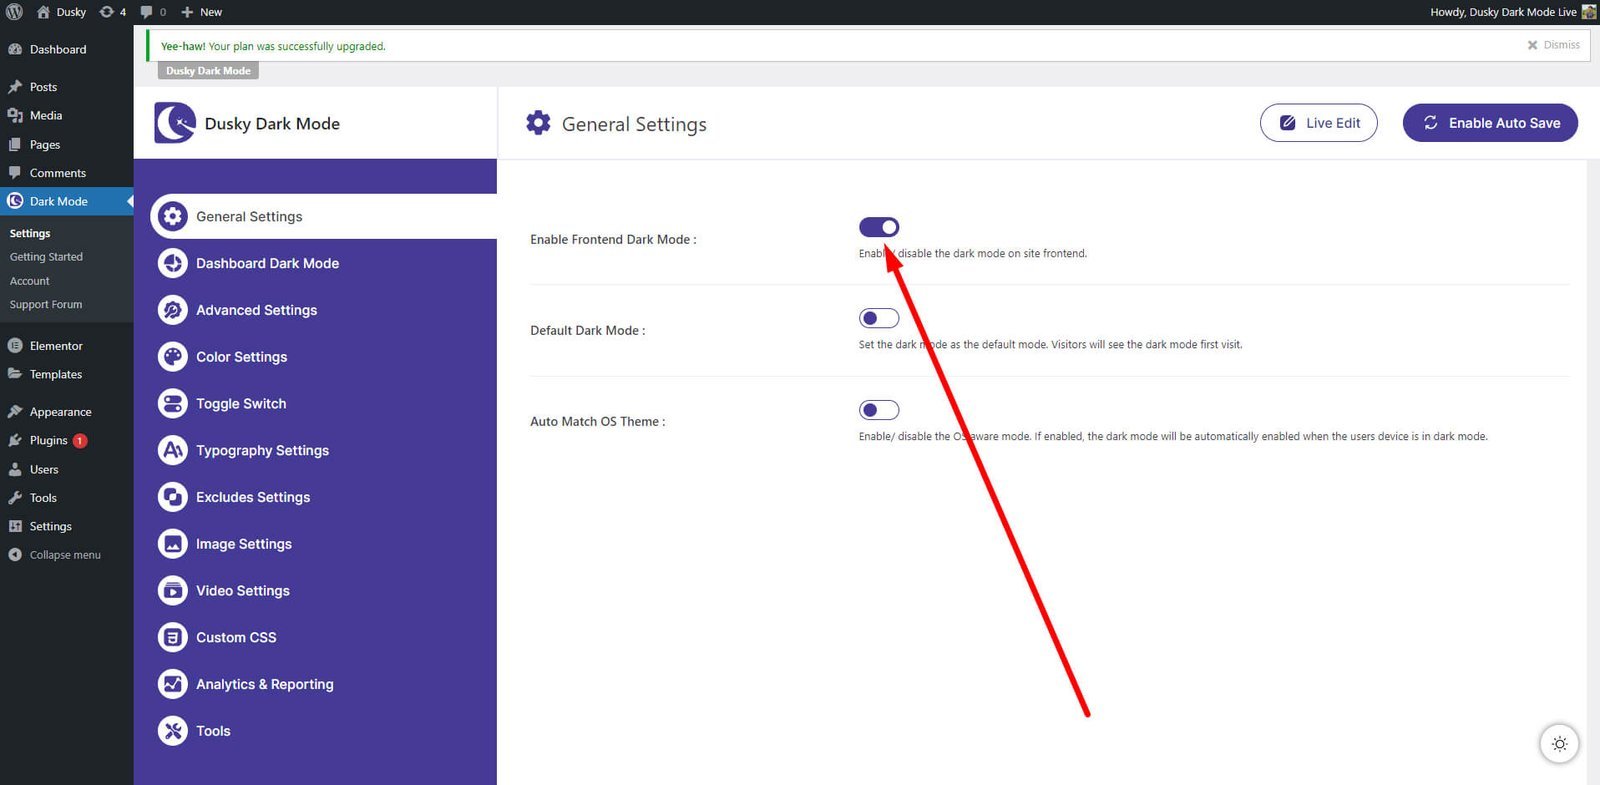
Task: Click the Appearance brush icon
Action: [x=15, y=412]
